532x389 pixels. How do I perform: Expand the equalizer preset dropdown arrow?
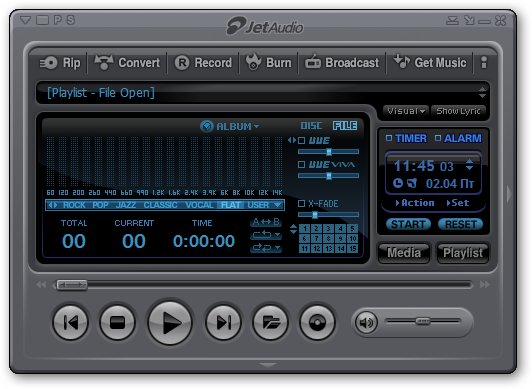tap(278, 205)
